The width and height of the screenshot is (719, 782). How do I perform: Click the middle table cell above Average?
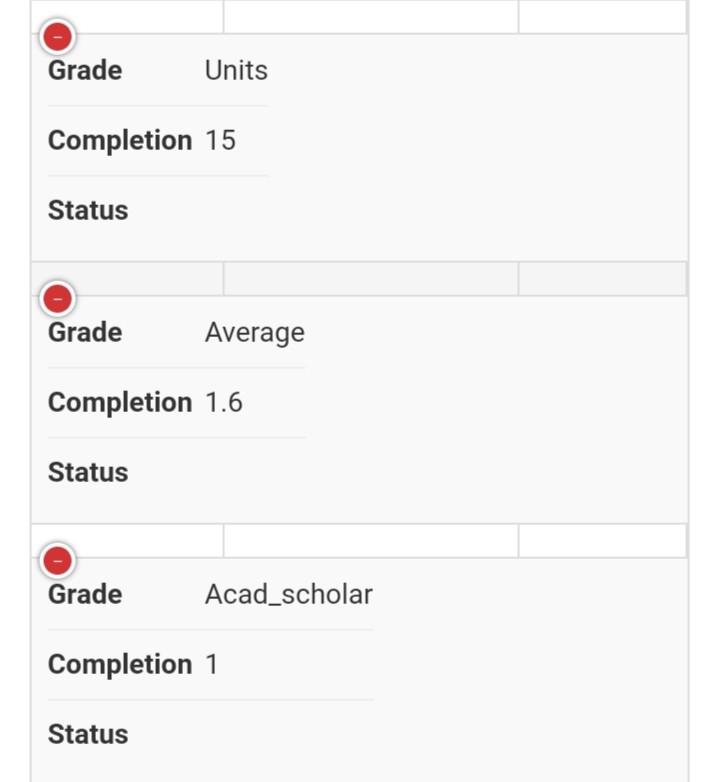pos(371,279)
